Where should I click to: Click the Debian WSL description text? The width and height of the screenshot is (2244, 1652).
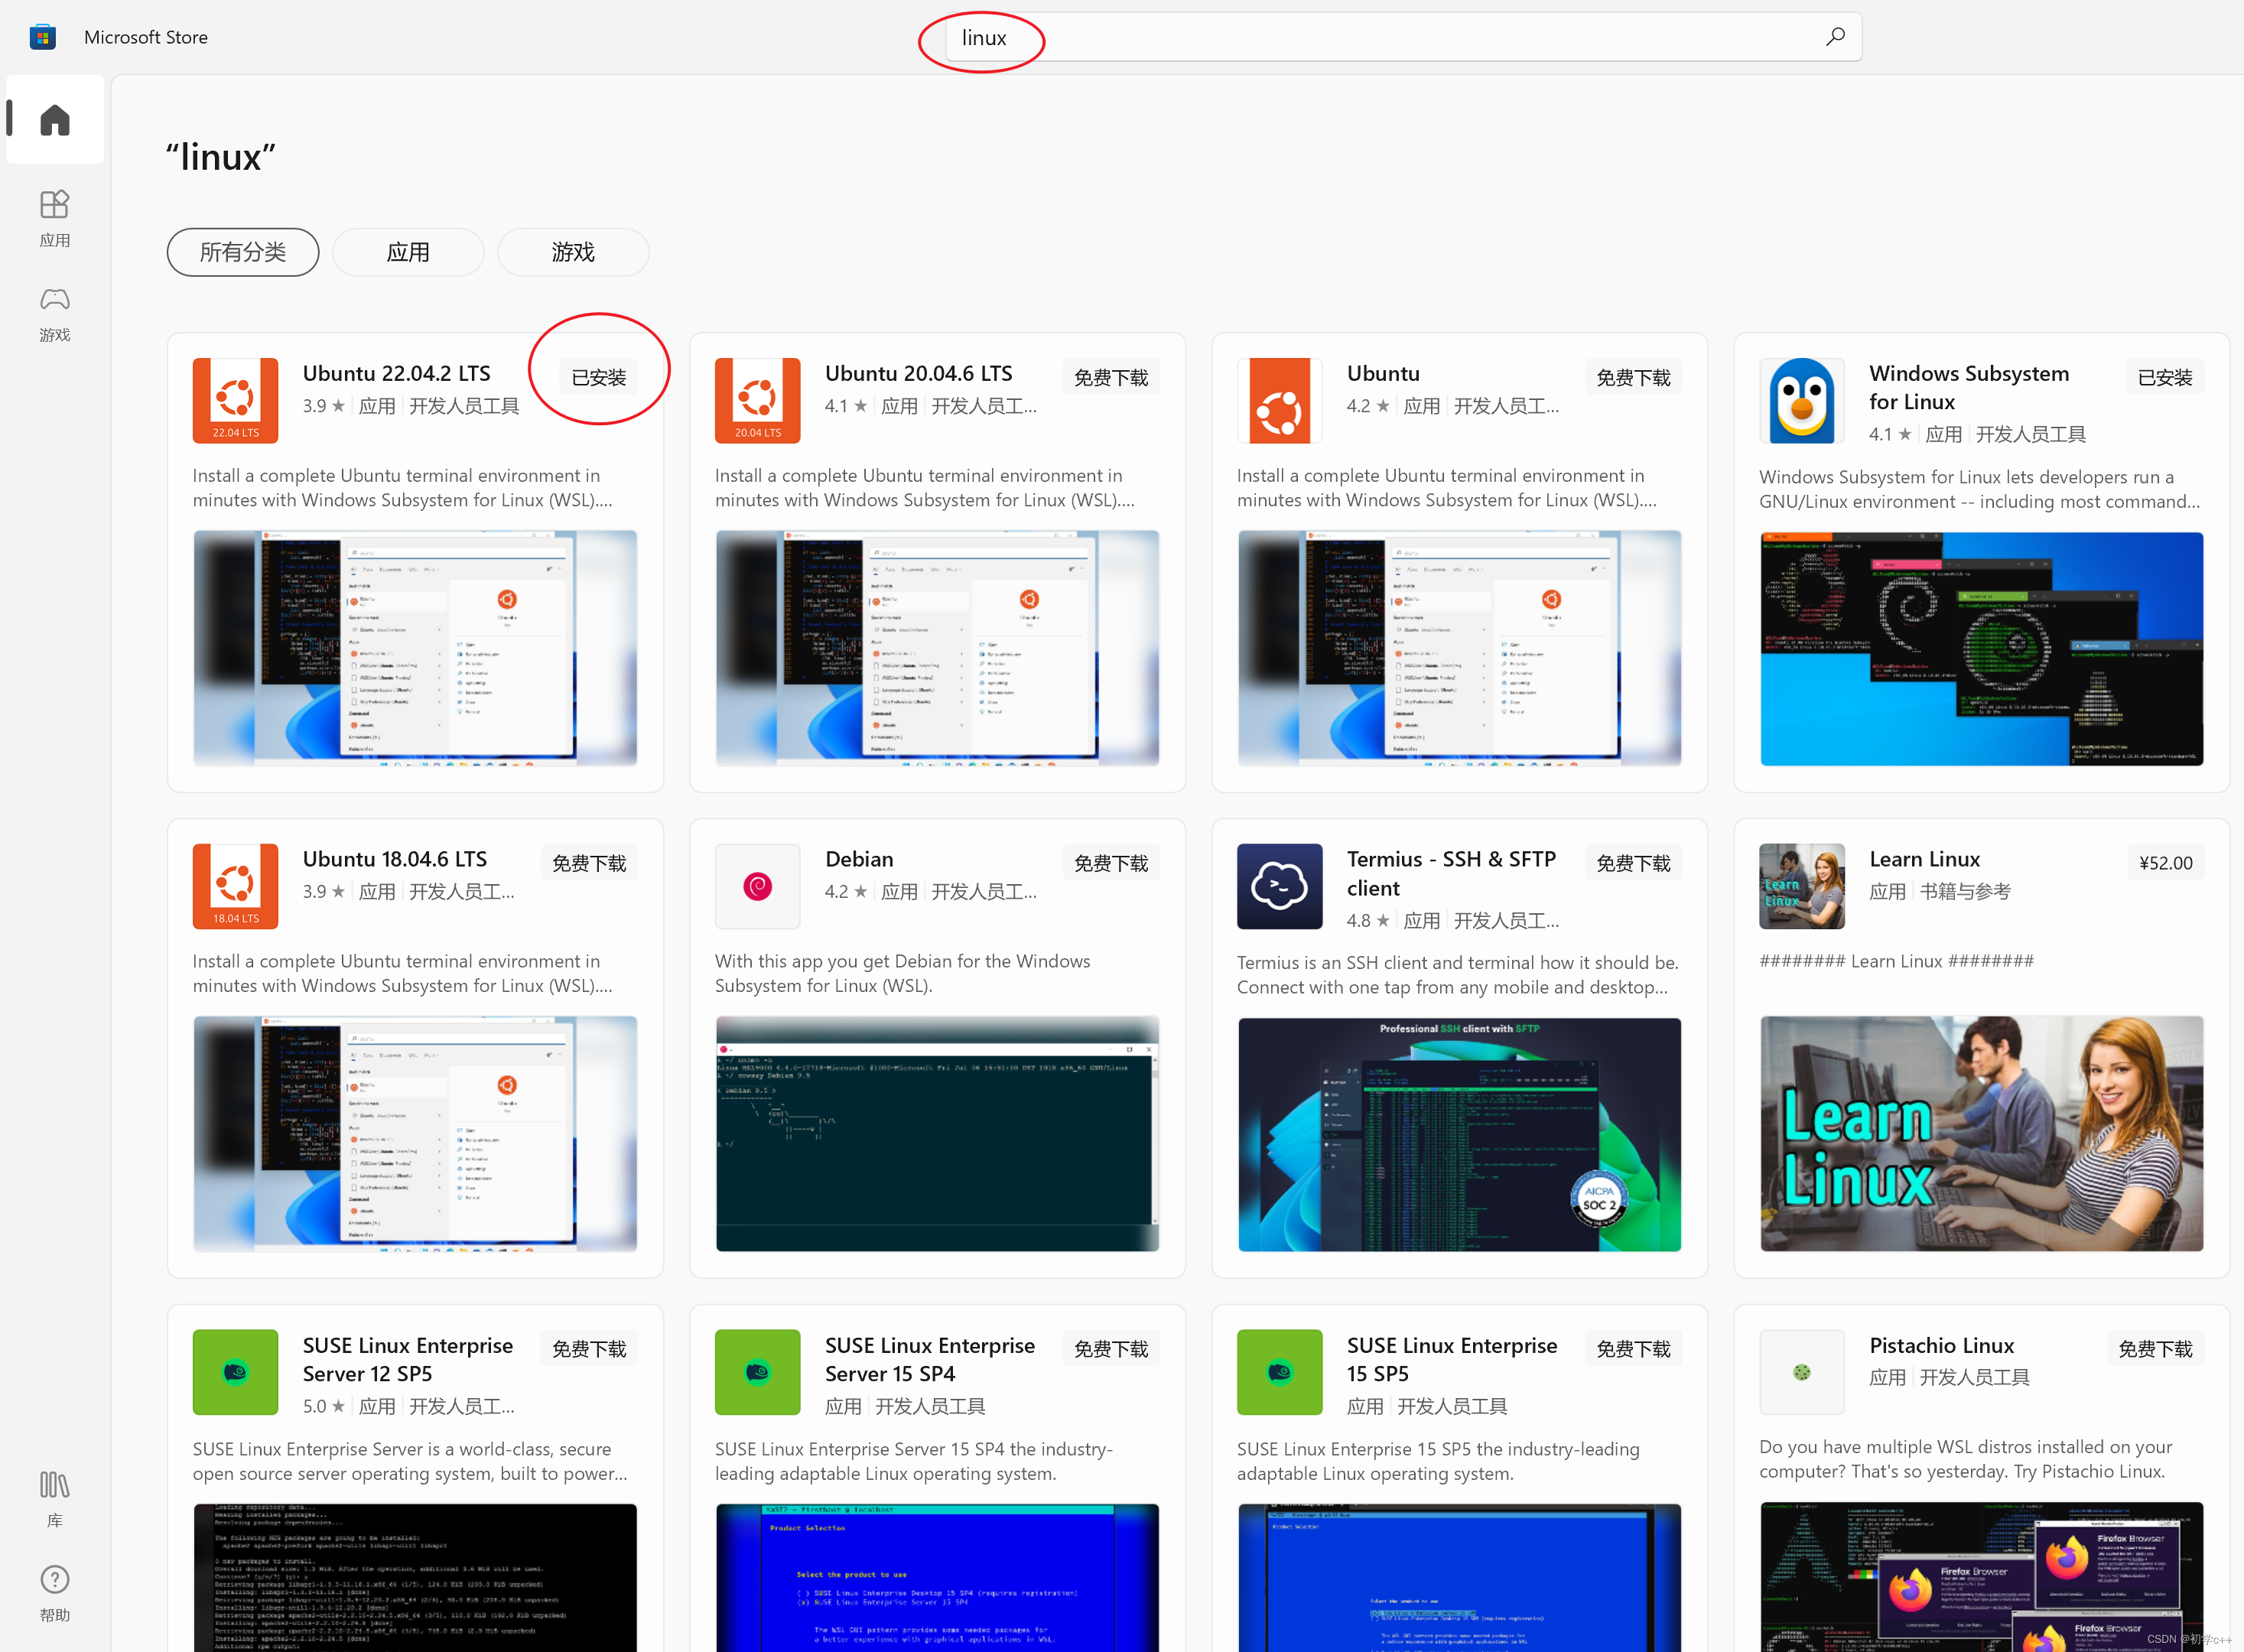902,973
